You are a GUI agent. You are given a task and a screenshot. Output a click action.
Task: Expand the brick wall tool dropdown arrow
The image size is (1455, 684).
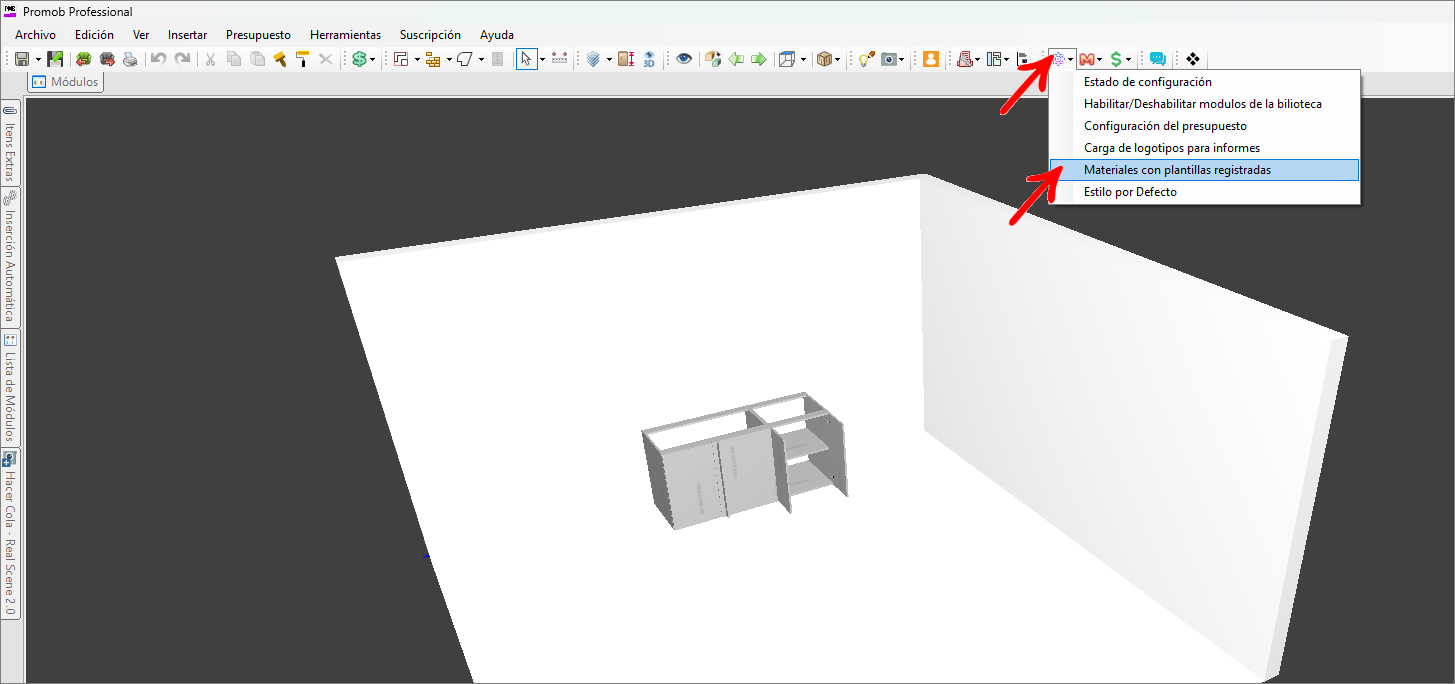pos(449,59)
